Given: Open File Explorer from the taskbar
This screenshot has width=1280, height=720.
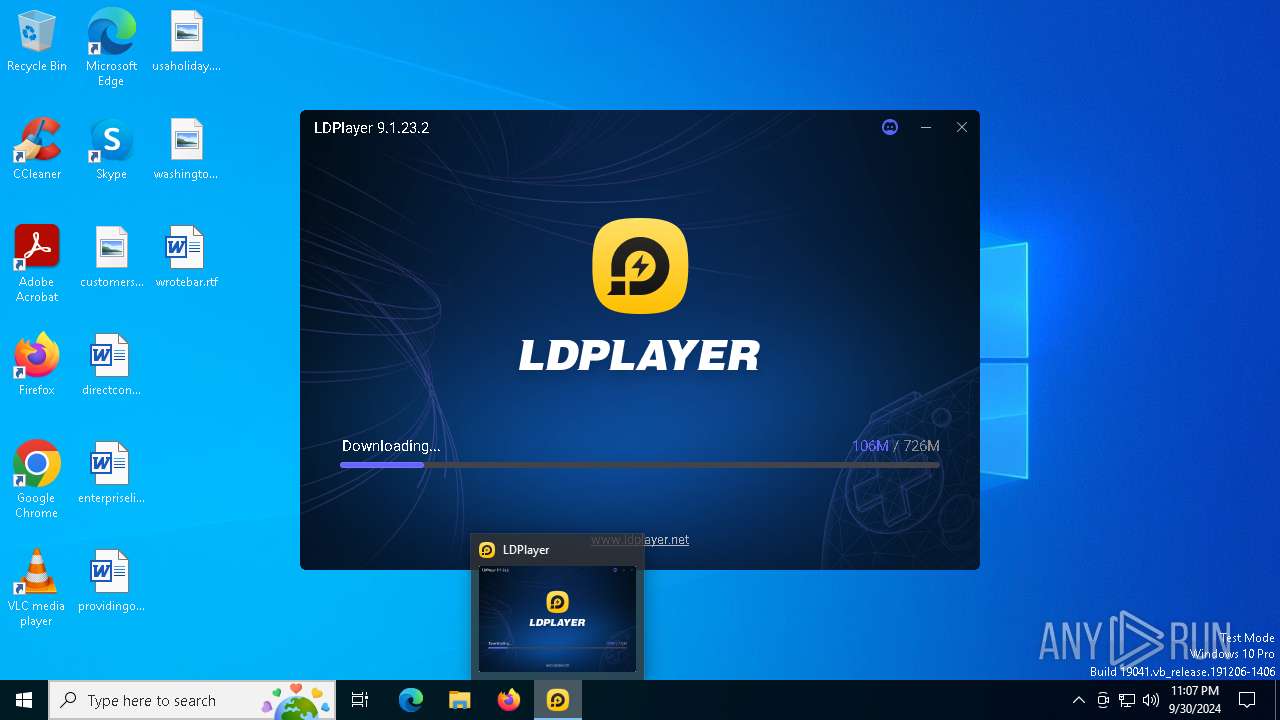Looking at the screenshot, I should [460, 700].
